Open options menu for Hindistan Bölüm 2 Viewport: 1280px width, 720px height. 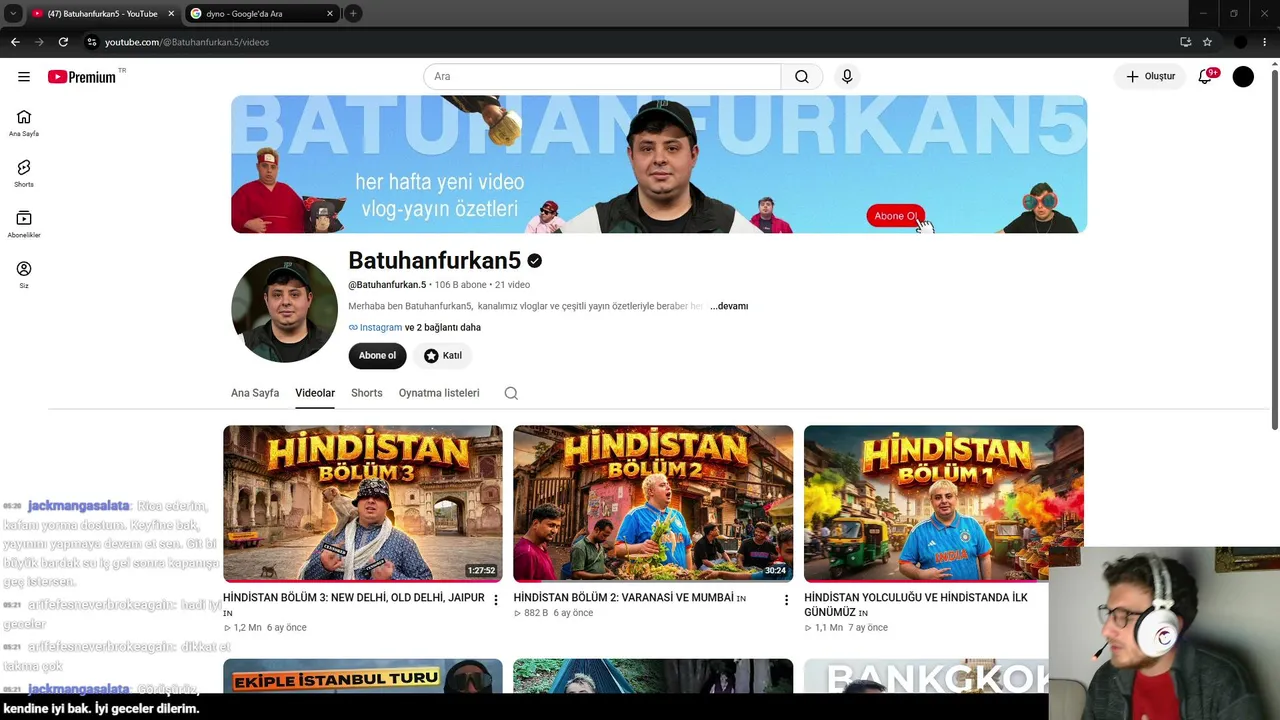click(x=786, y=600)
